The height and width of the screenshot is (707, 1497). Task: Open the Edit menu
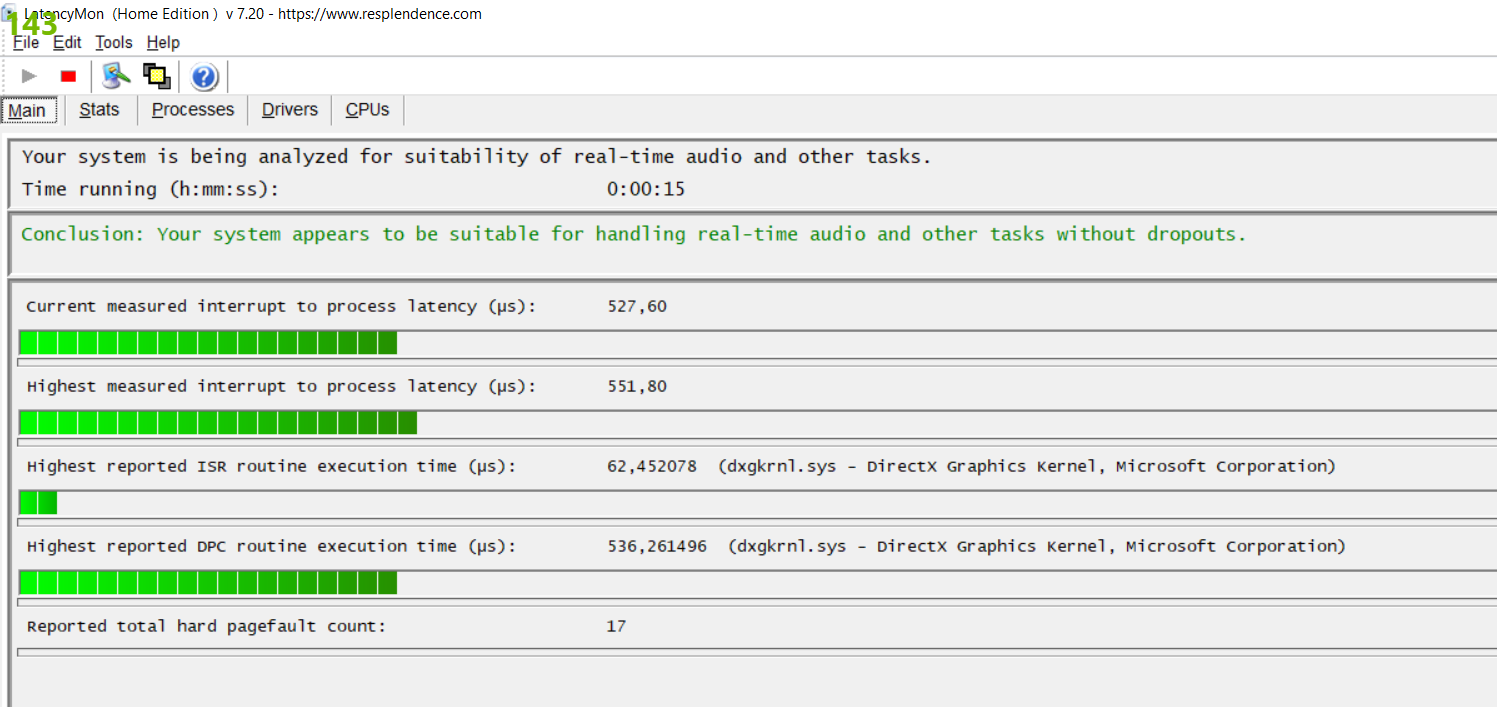click(68, 42)
